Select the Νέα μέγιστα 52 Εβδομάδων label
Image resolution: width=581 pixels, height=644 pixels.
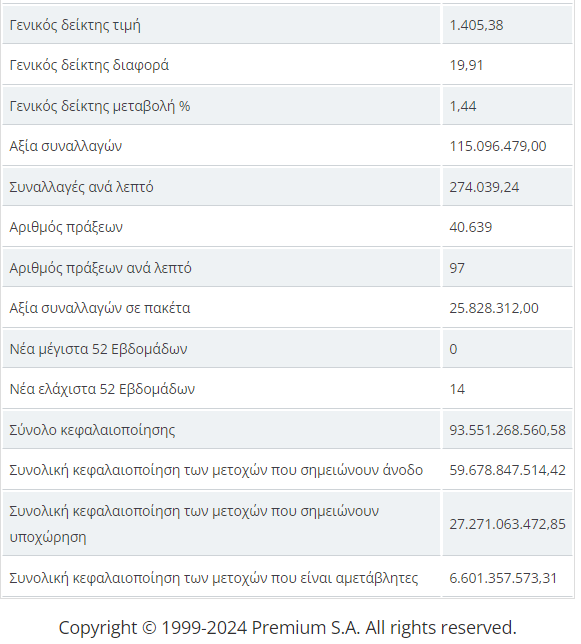pos(99,349)
